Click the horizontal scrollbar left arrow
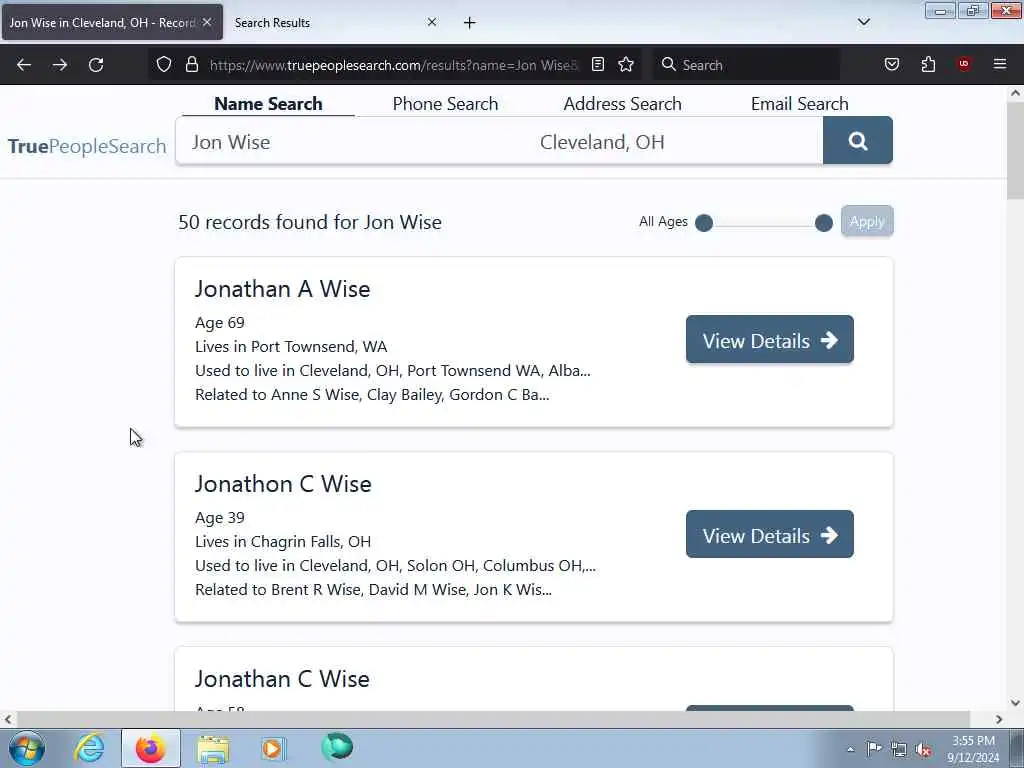Viewport: 1024px width, 768px height. (x=8, y=720)
